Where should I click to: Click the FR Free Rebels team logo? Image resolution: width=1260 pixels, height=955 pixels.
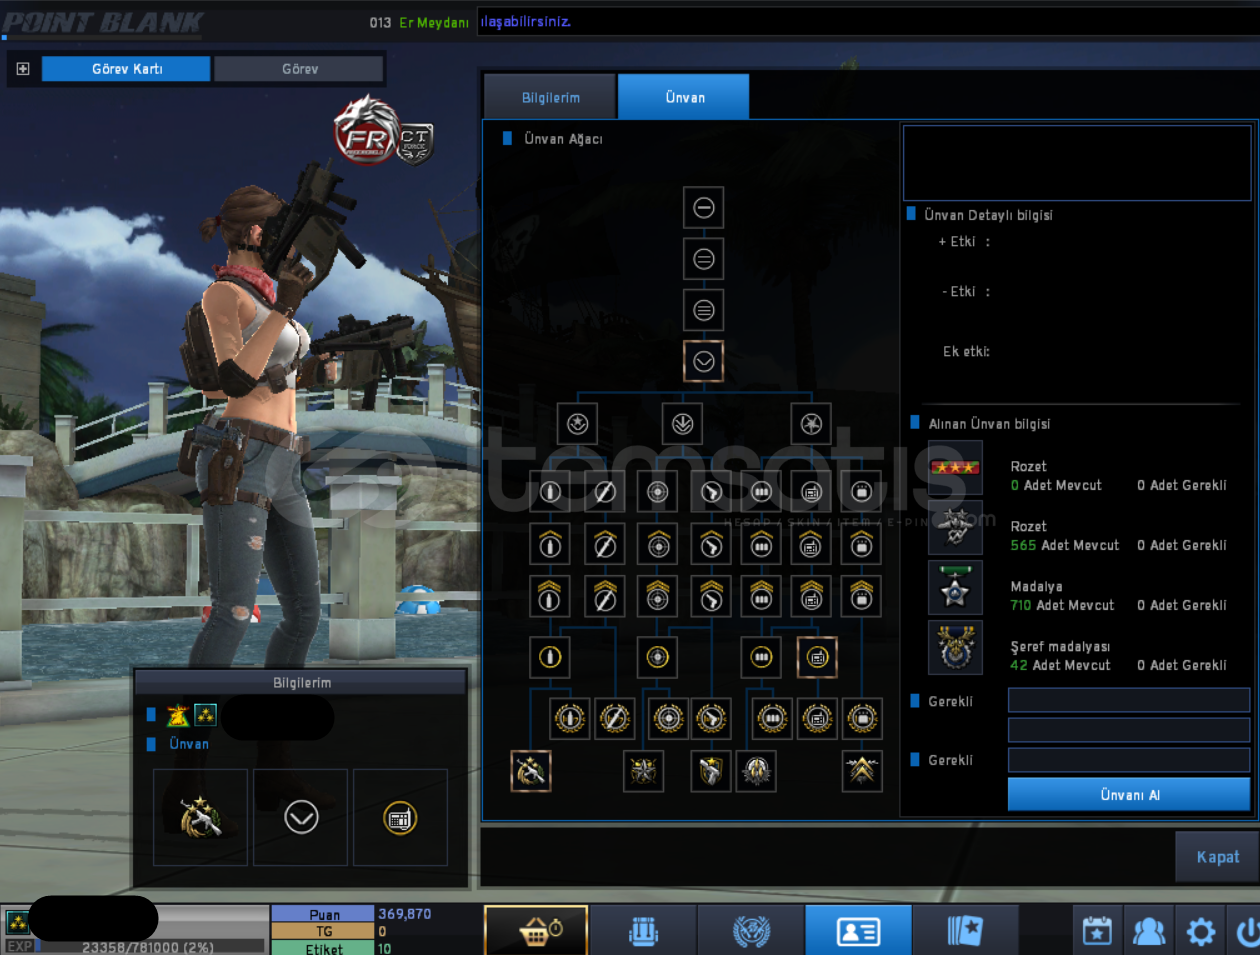click(x=366, y=132)
